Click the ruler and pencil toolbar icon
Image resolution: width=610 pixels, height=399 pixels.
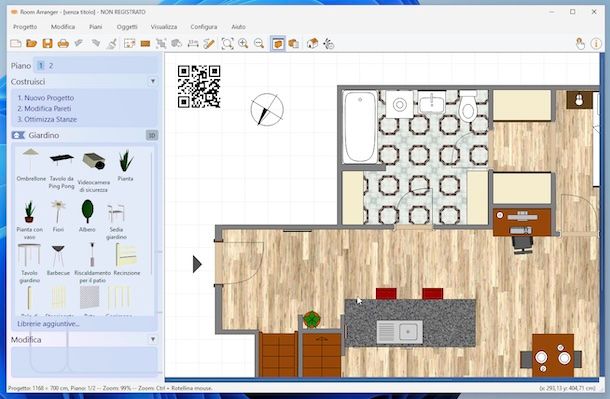(x=209, y=44)
